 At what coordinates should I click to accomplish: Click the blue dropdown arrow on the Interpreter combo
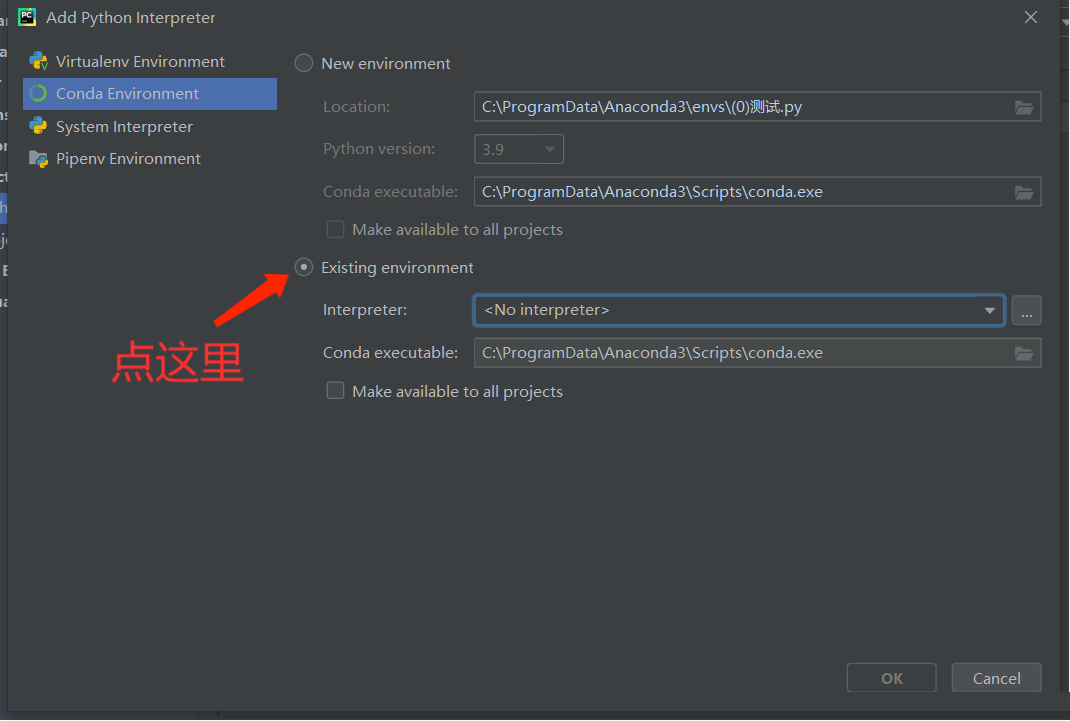pyautogui.click(x=989, y=310)
